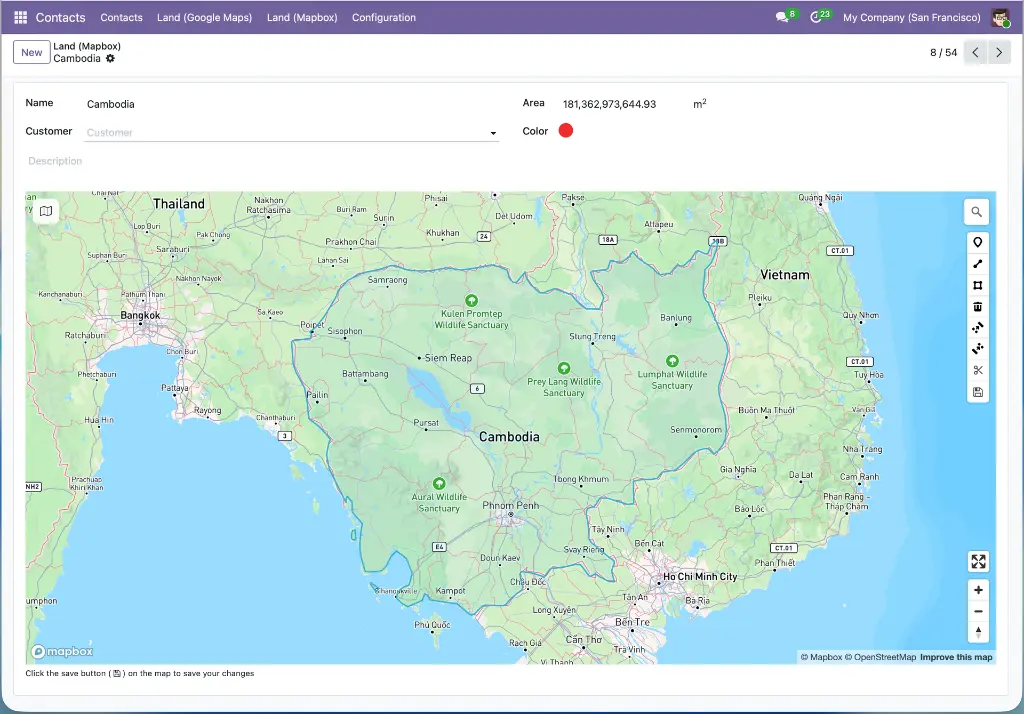The width and height of the screenshot is (1024, 714).
Task: Select the scissors cut tool
Action: (x=978, y=370)
